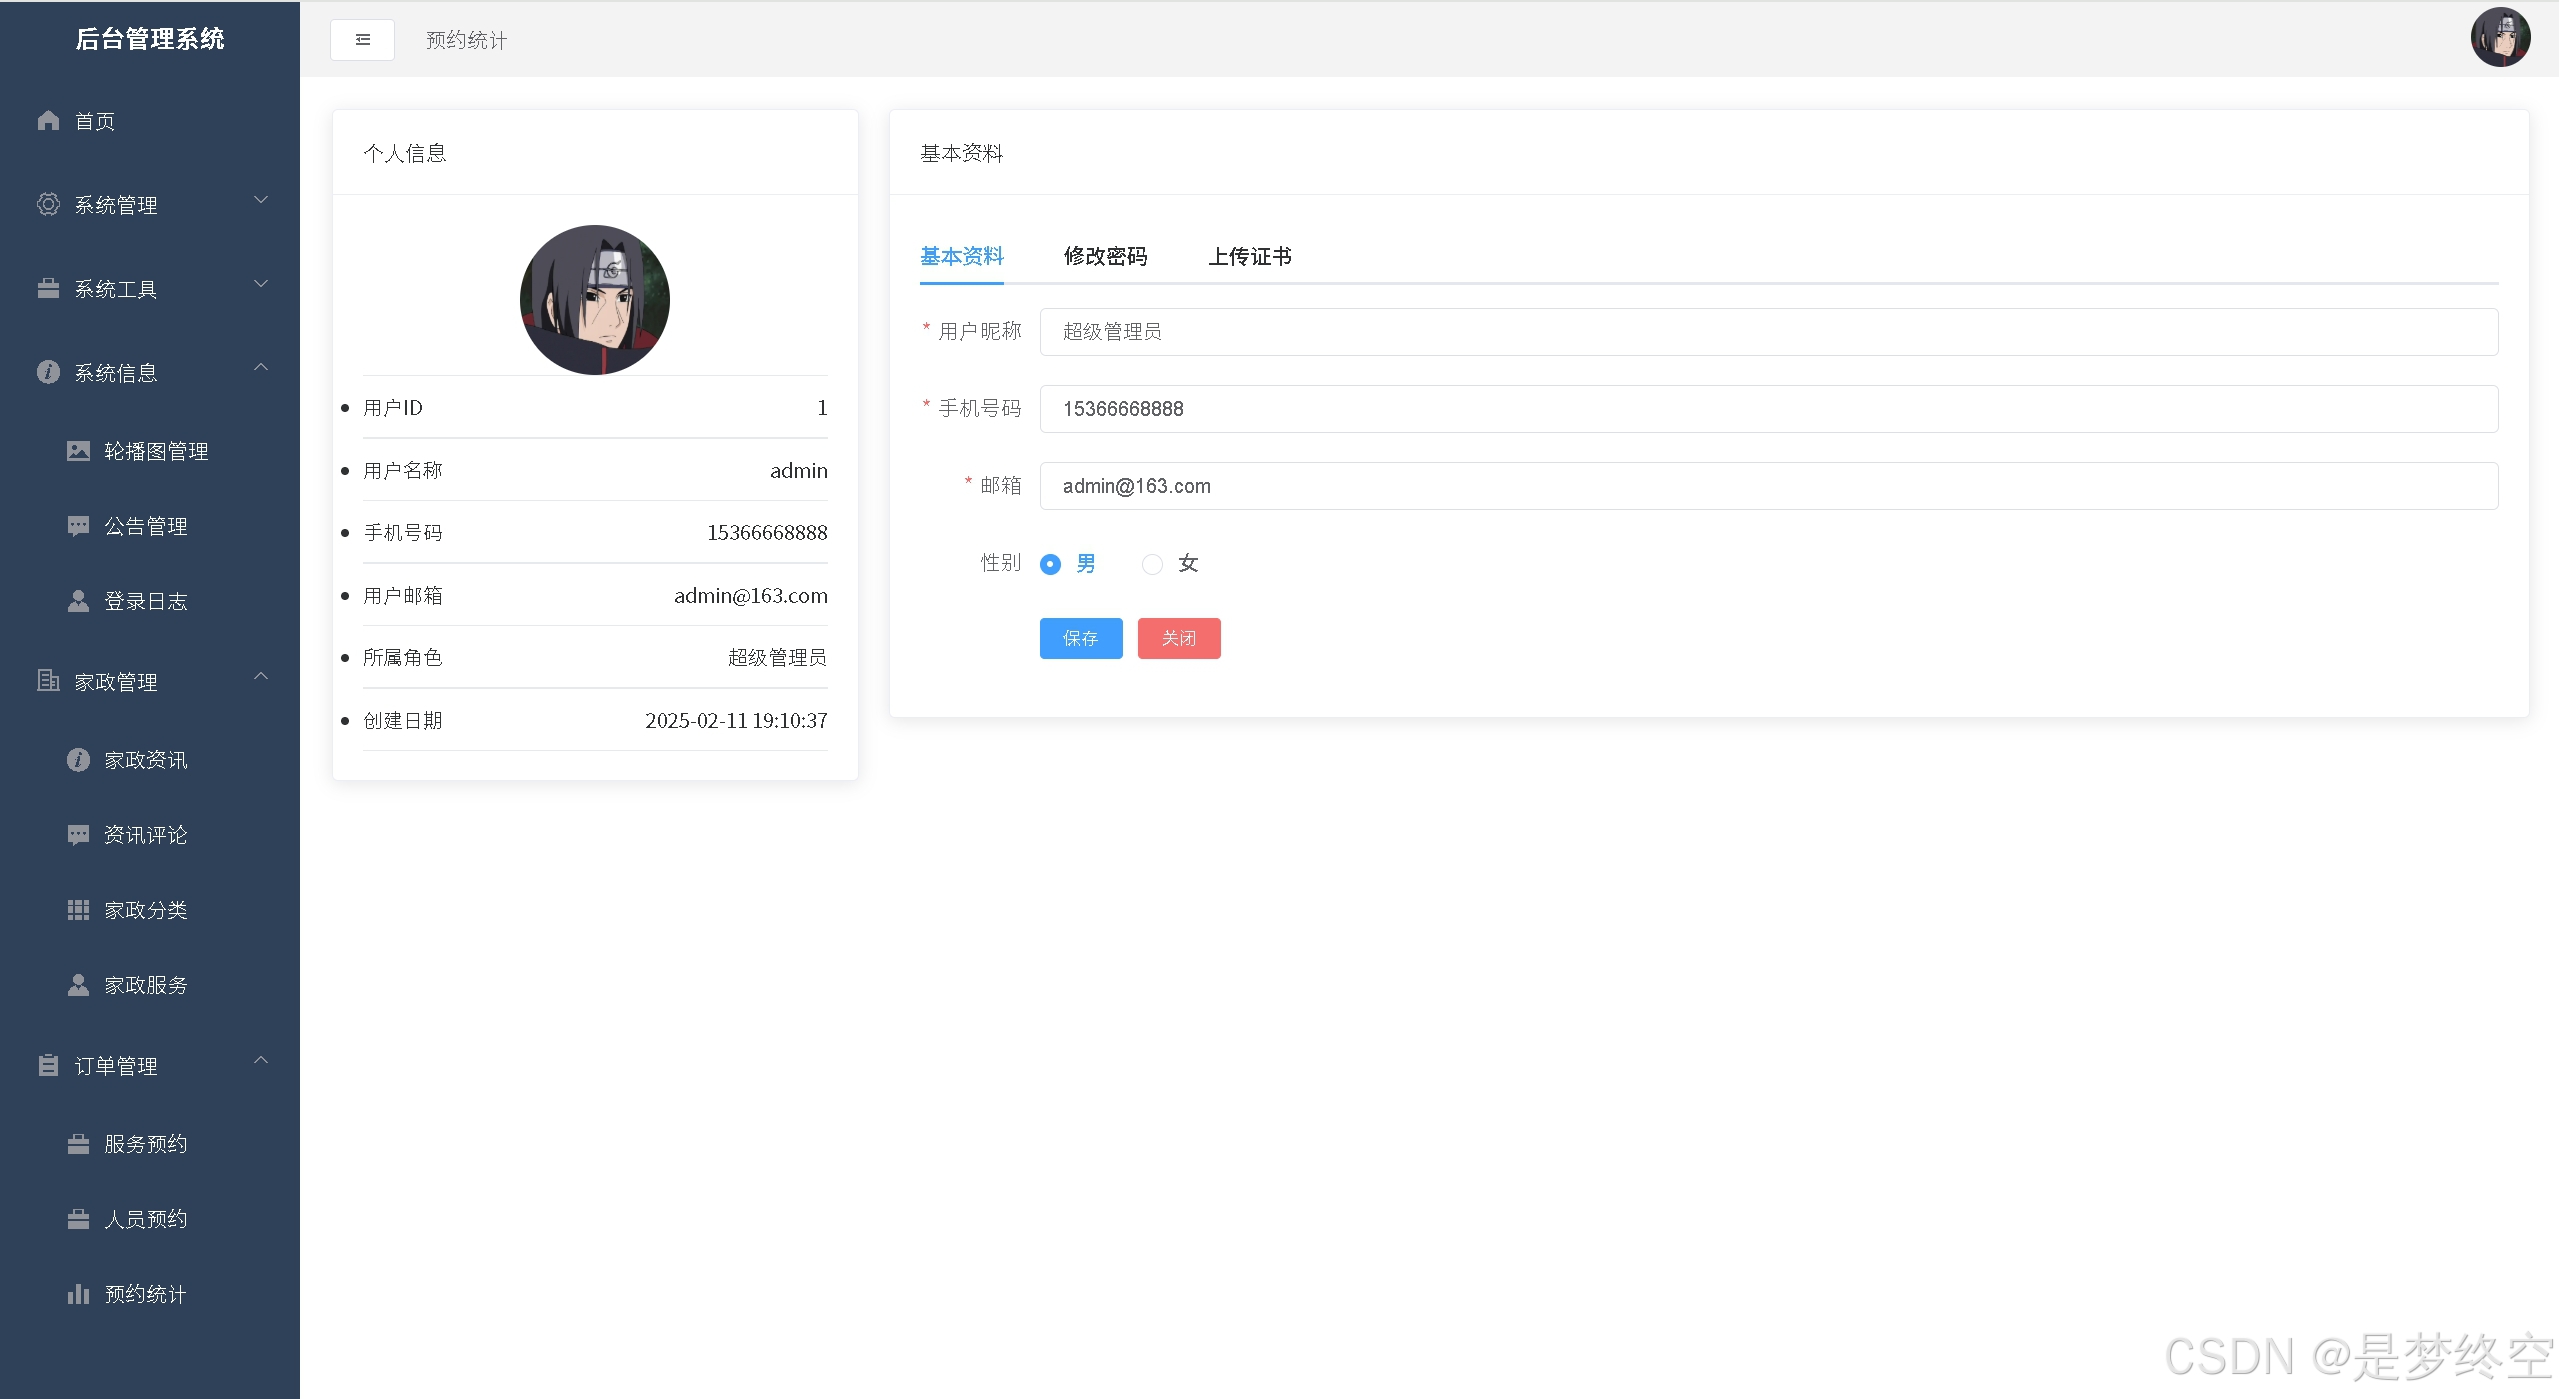2559x1399 pixels.
Task: Open the avatar menu in the top-right corner
Action: 2499,38
